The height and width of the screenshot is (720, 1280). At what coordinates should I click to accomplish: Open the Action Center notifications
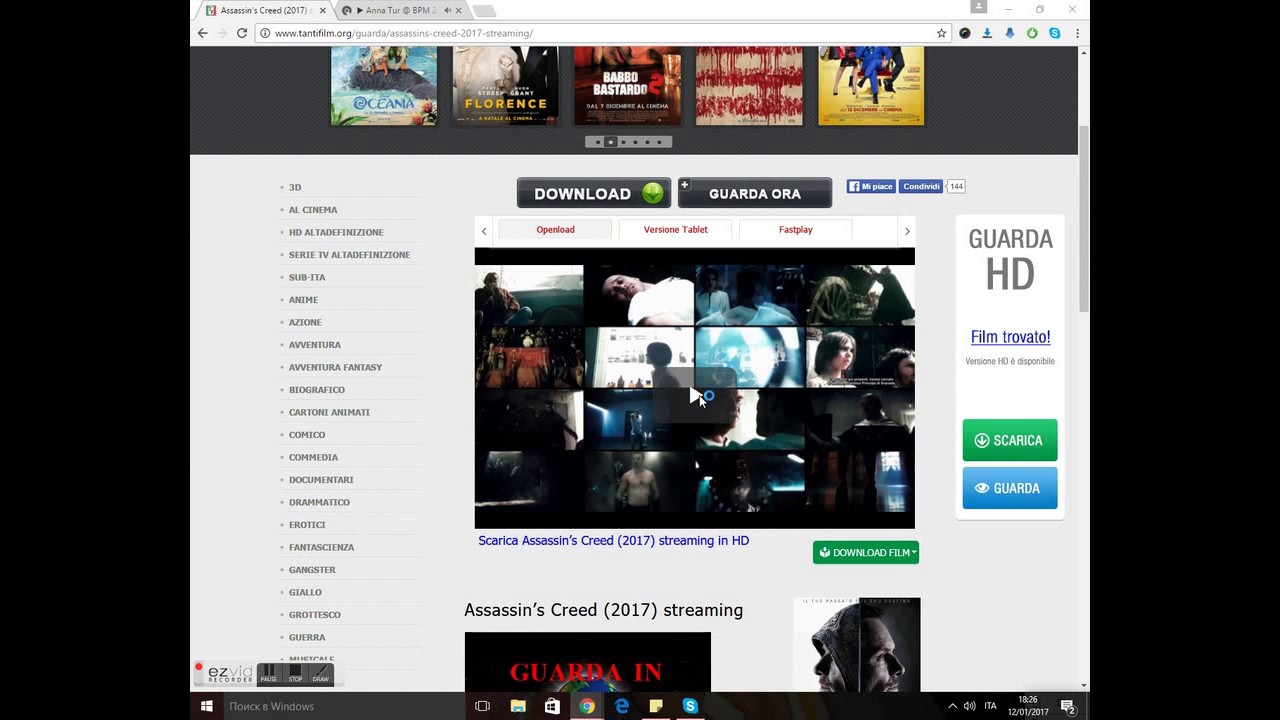[1068, 706]
